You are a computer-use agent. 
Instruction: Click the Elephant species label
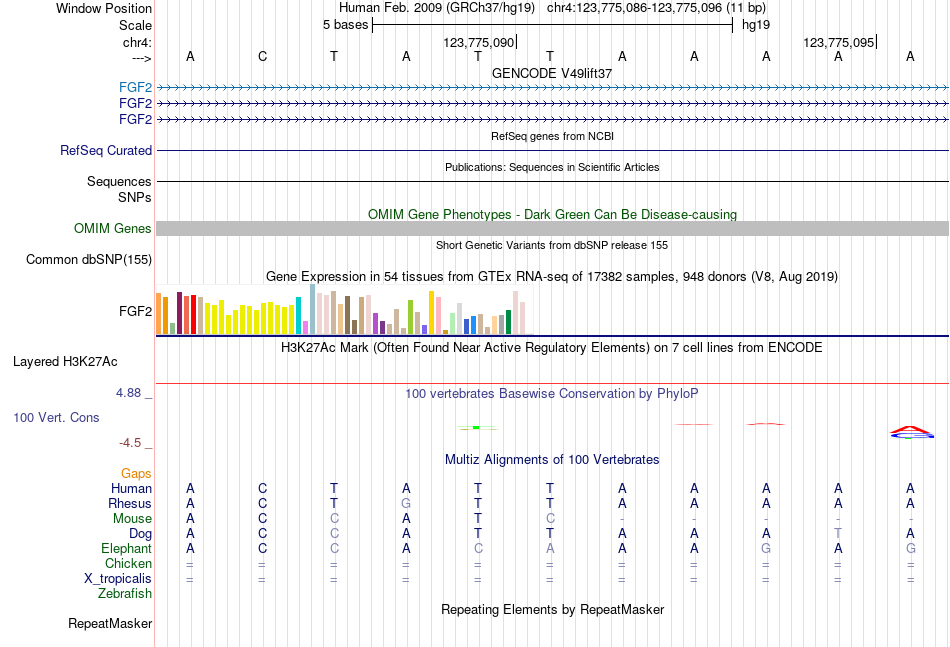coord(126,548)
